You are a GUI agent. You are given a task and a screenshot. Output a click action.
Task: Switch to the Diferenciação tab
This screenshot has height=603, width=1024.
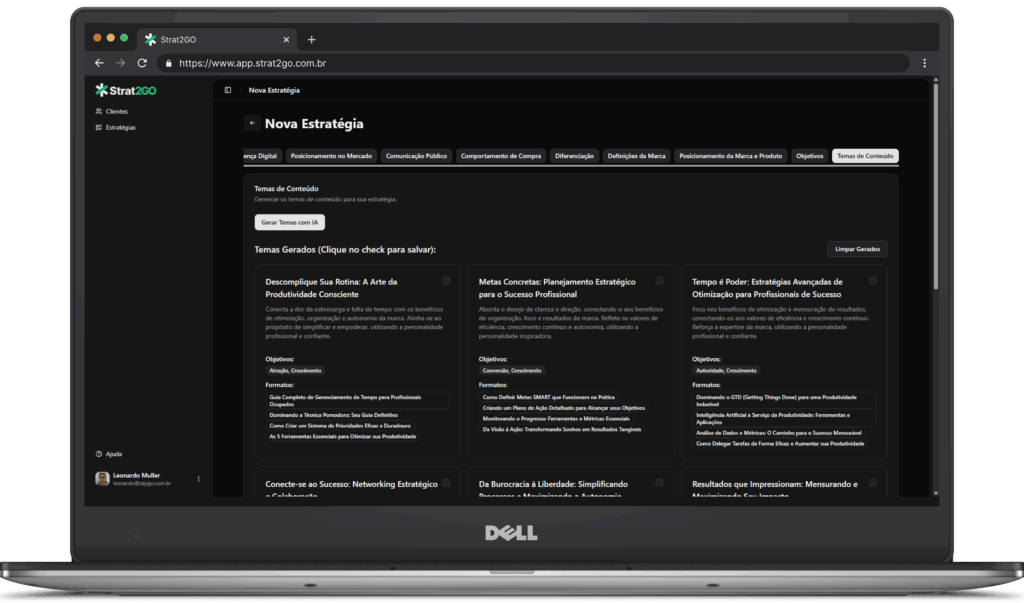pyautogui.click(x=574, y=156)
